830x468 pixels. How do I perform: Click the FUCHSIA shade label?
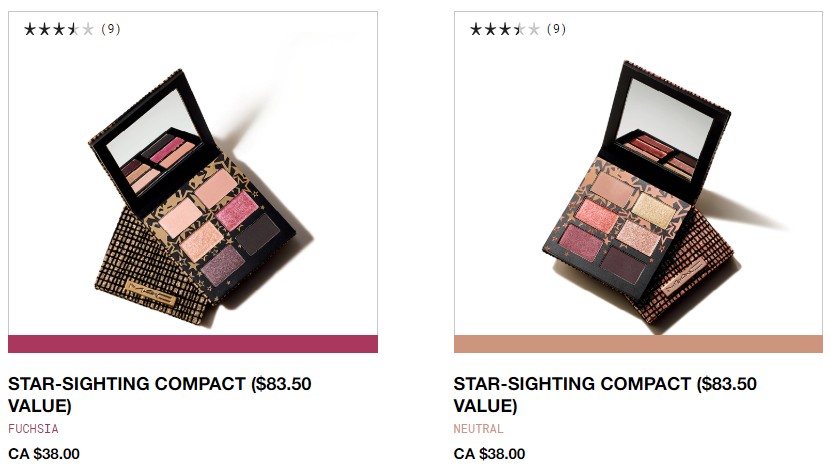click(x=33, y=429)
